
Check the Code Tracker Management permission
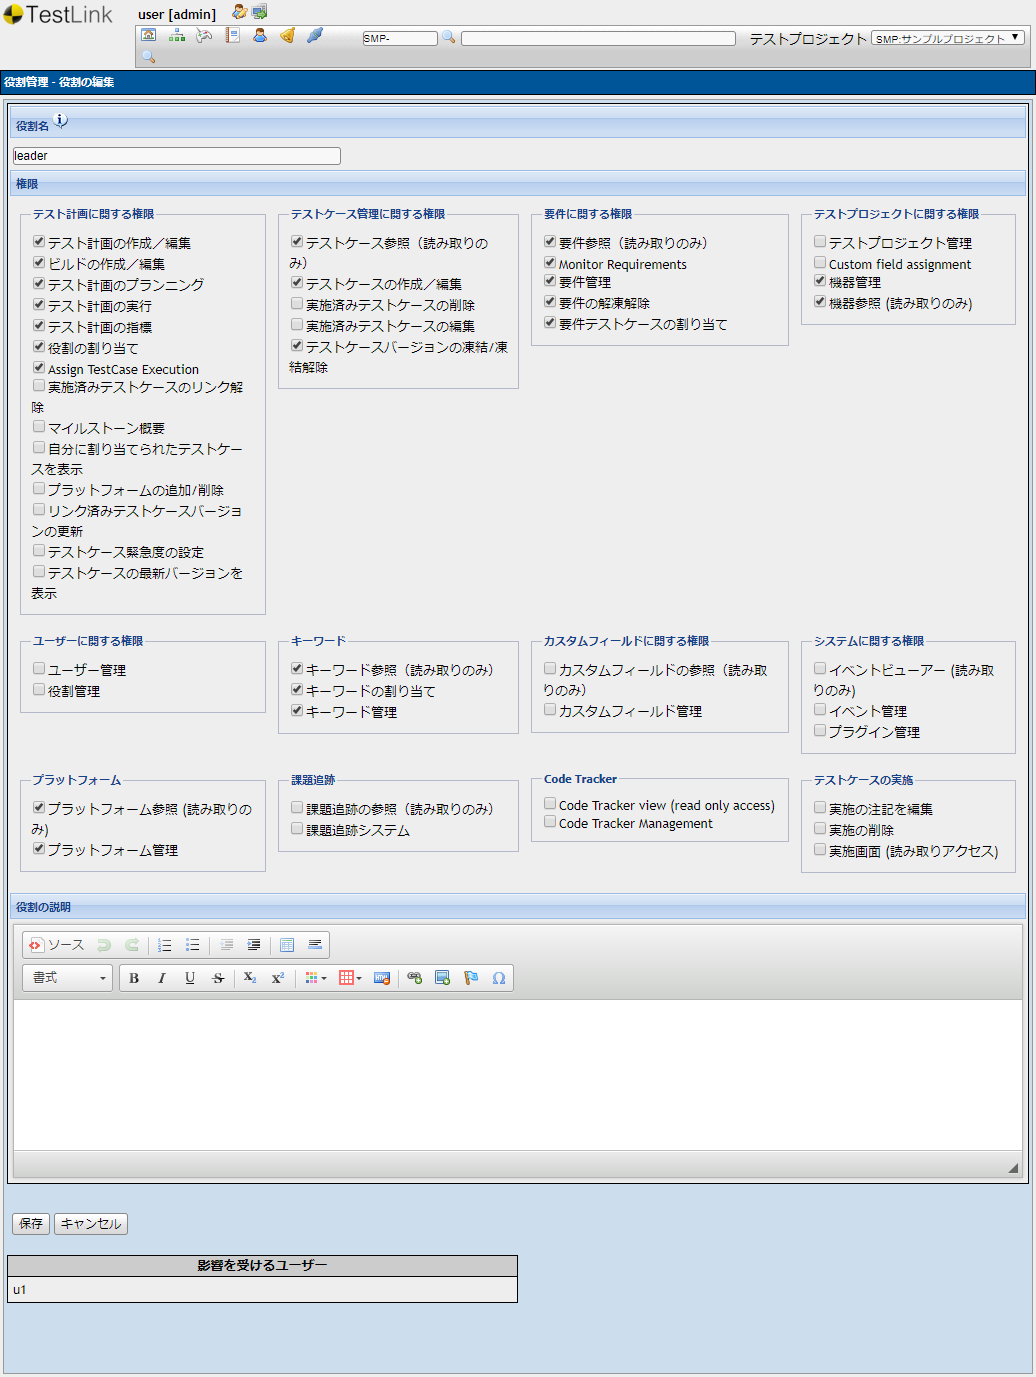[550, 824]
